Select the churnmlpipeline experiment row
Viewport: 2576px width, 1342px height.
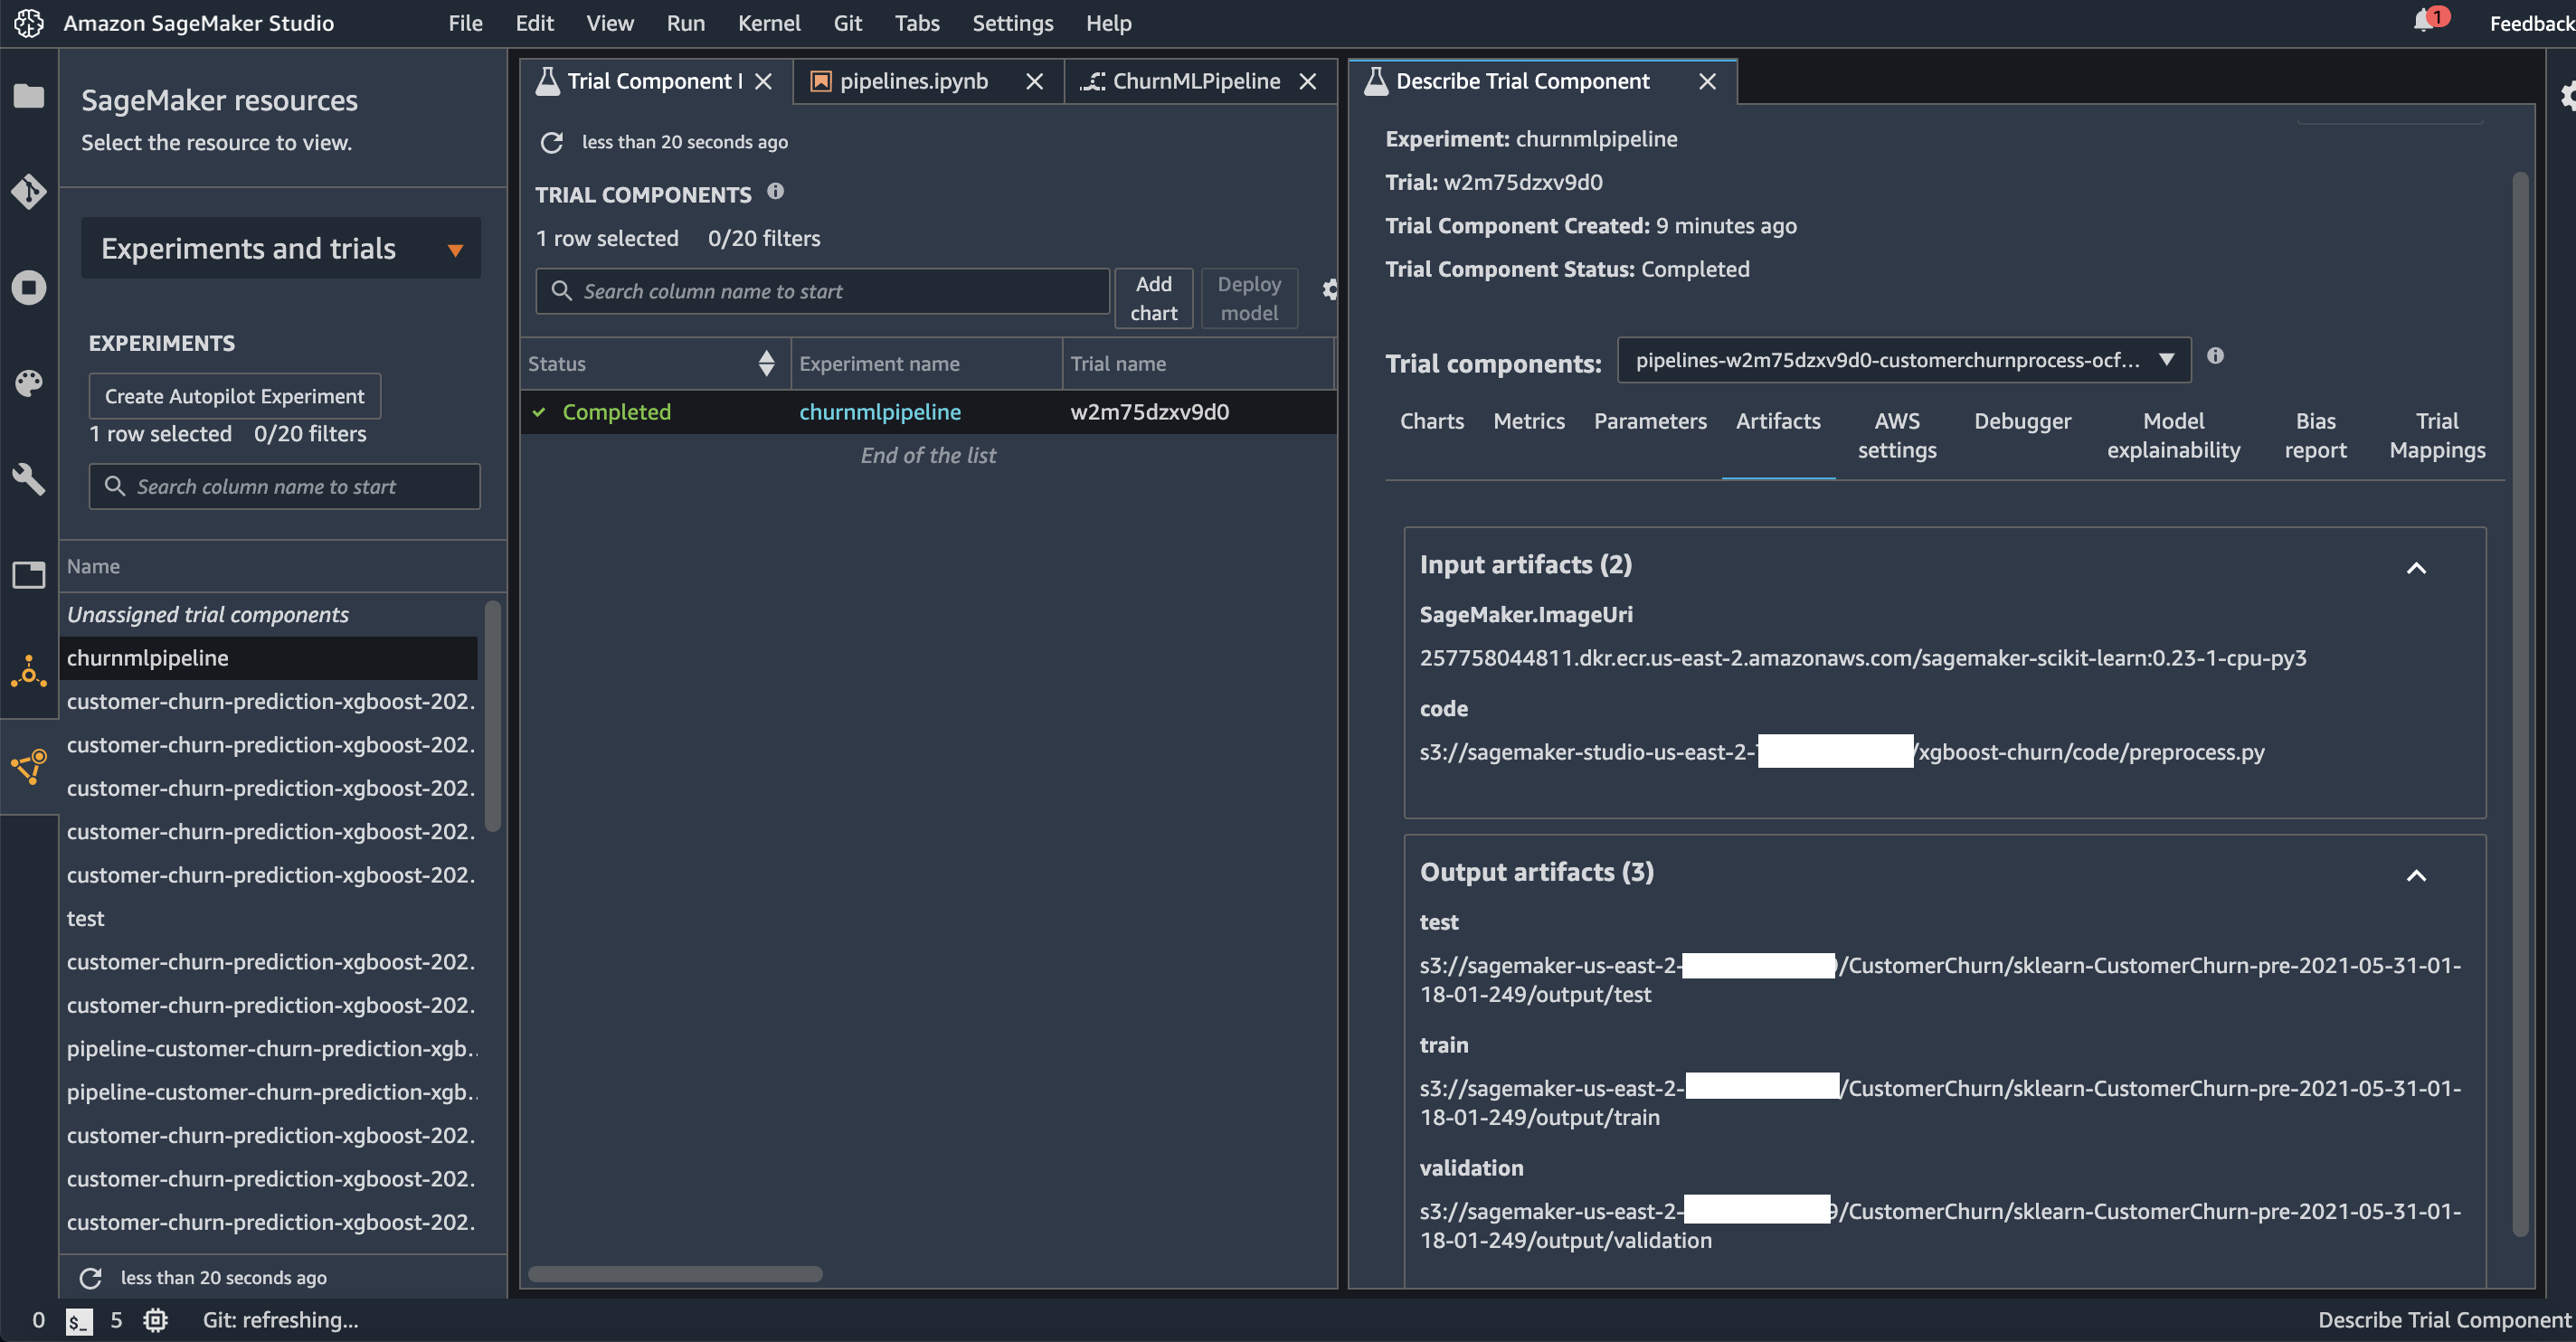click(x=268, y=658)
